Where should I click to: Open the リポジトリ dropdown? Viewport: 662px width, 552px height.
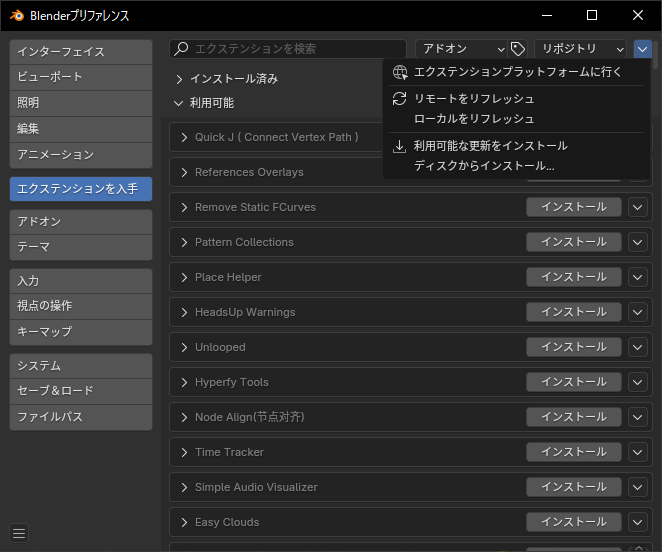click(x=581, y=49)
